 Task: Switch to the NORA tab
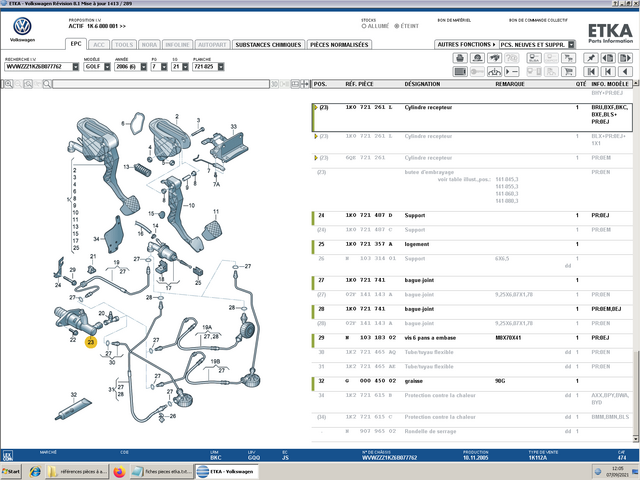[149, 44]
